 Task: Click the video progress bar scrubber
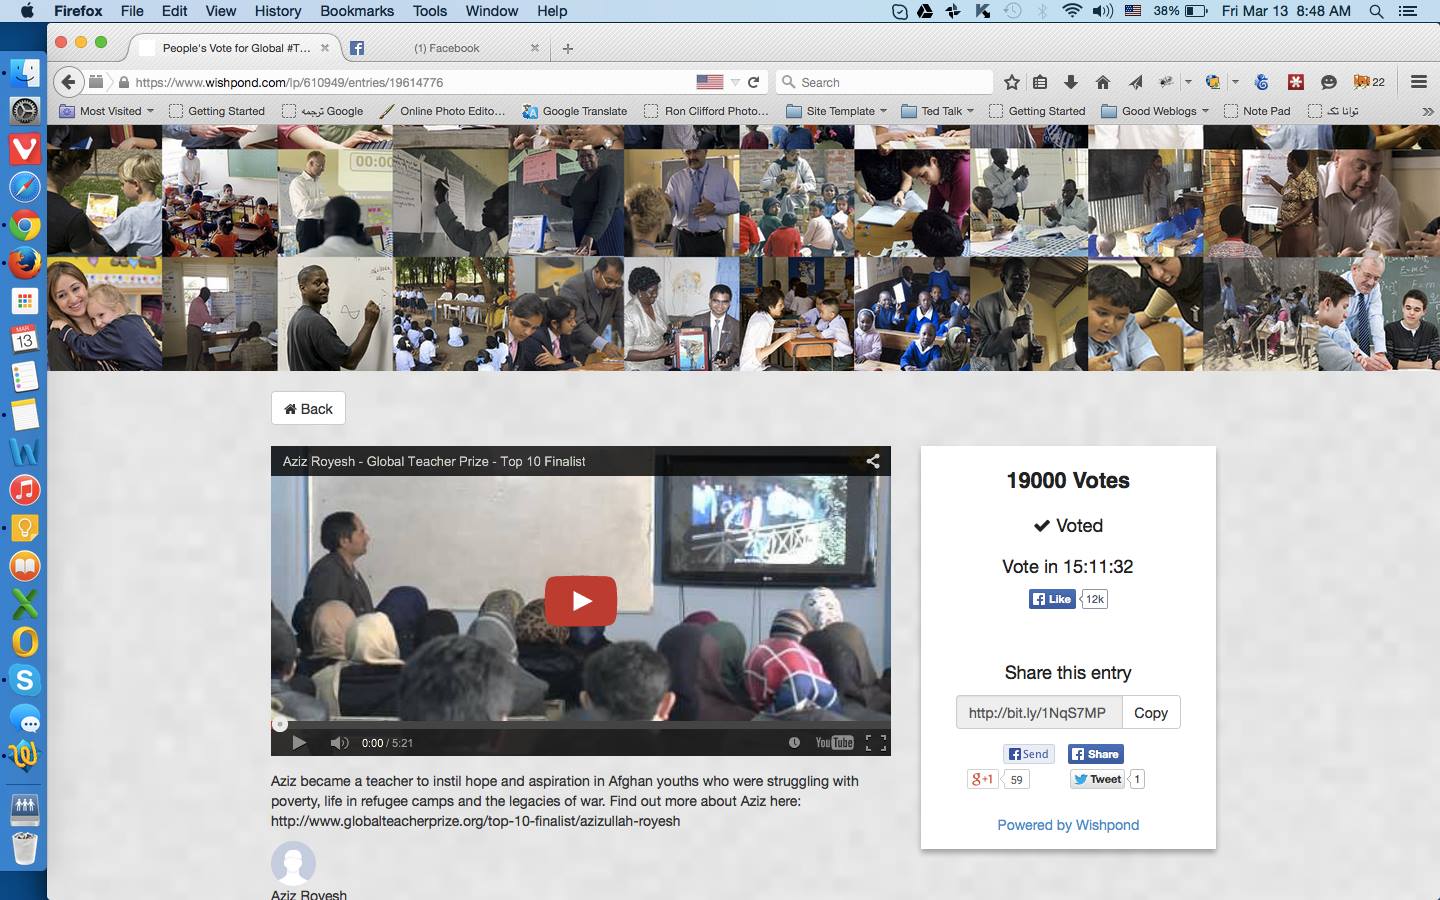pyautogui.click(x=280, y=724)
